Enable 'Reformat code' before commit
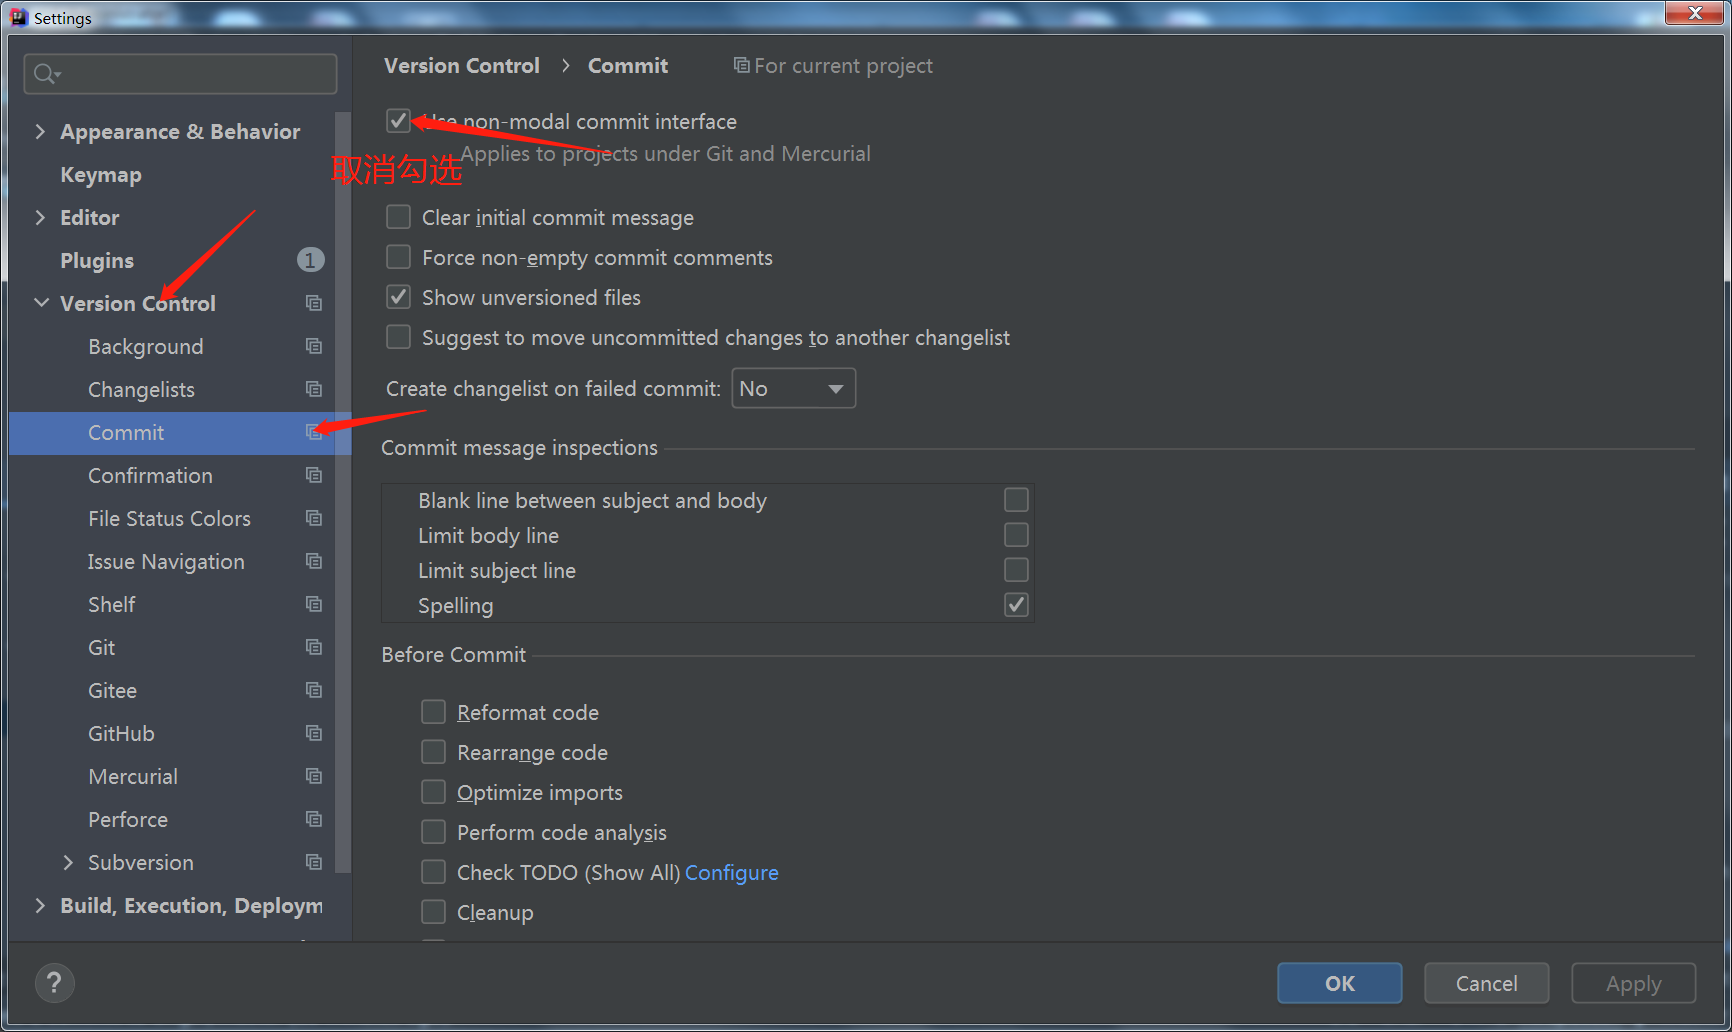The image size is (1732, 1032). 433,711
